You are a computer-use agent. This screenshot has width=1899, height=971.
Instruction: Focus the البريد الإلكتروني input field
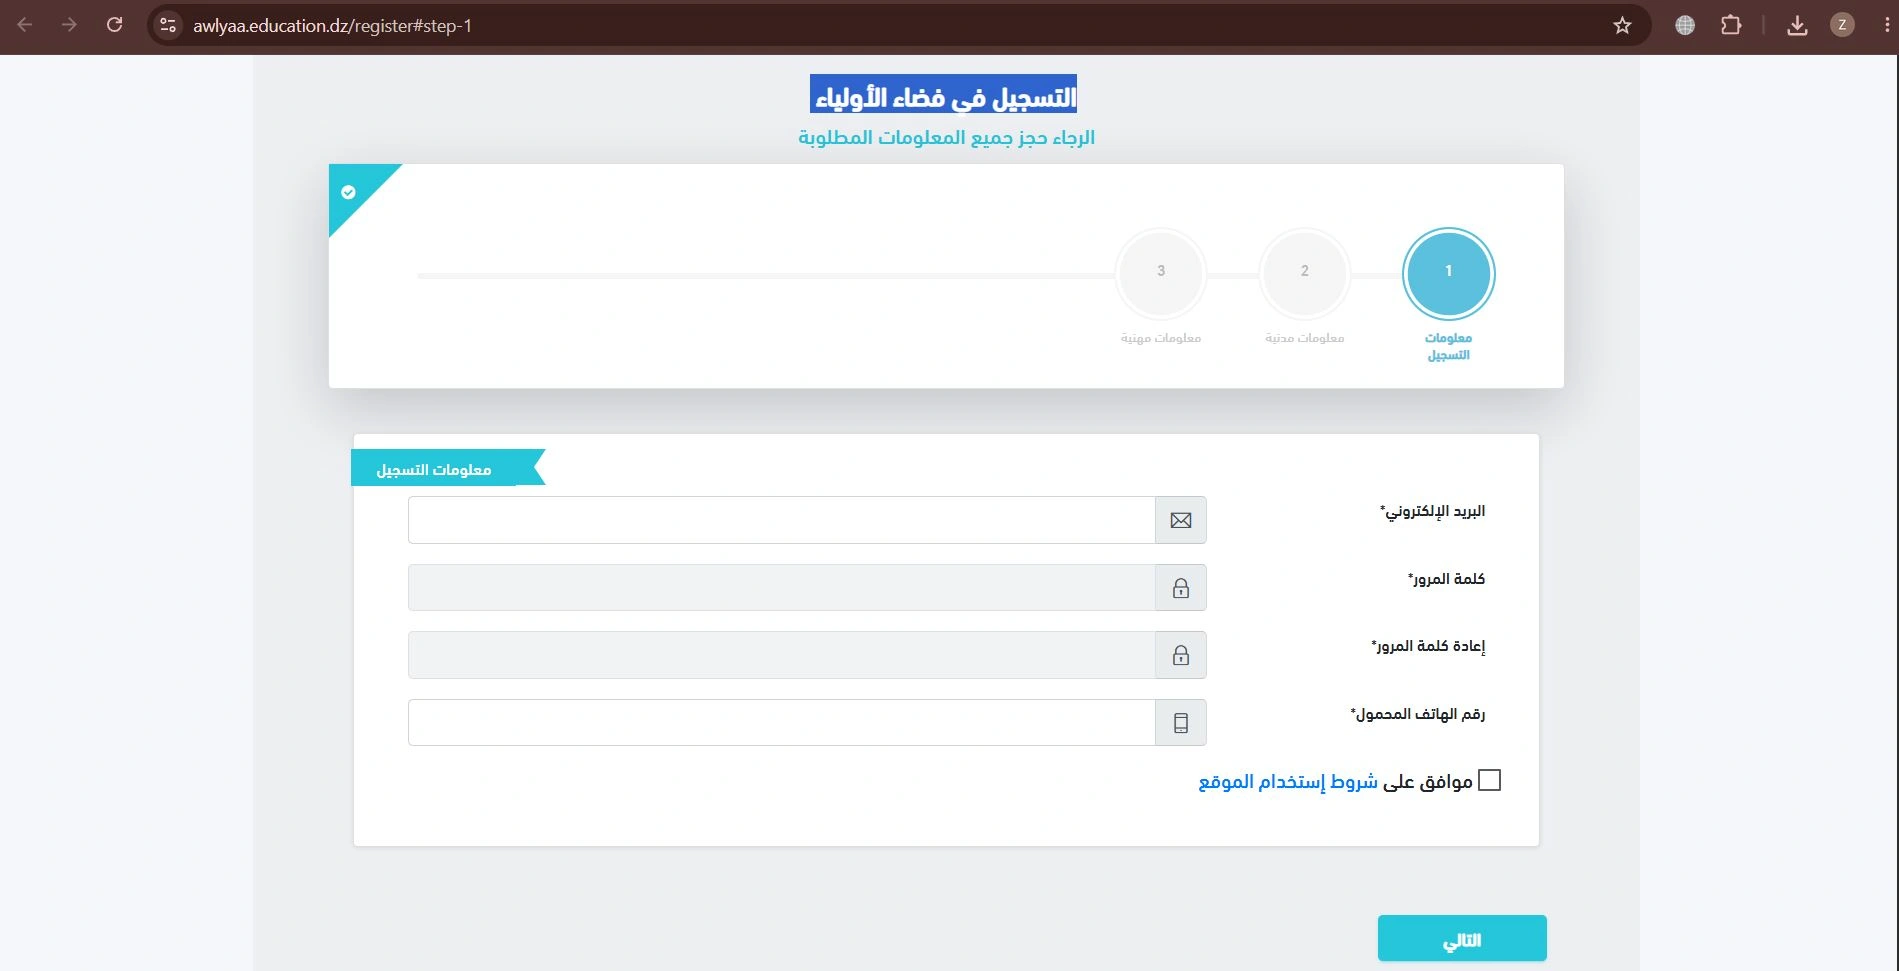tap(782, 520)
